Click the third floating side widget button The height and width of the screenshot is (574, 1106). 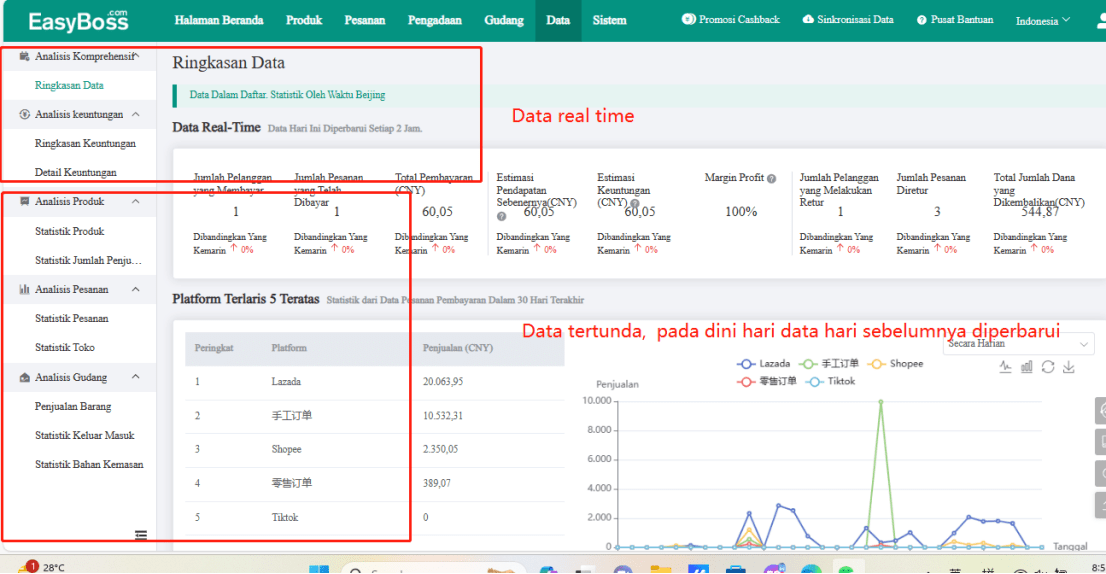1101,473
